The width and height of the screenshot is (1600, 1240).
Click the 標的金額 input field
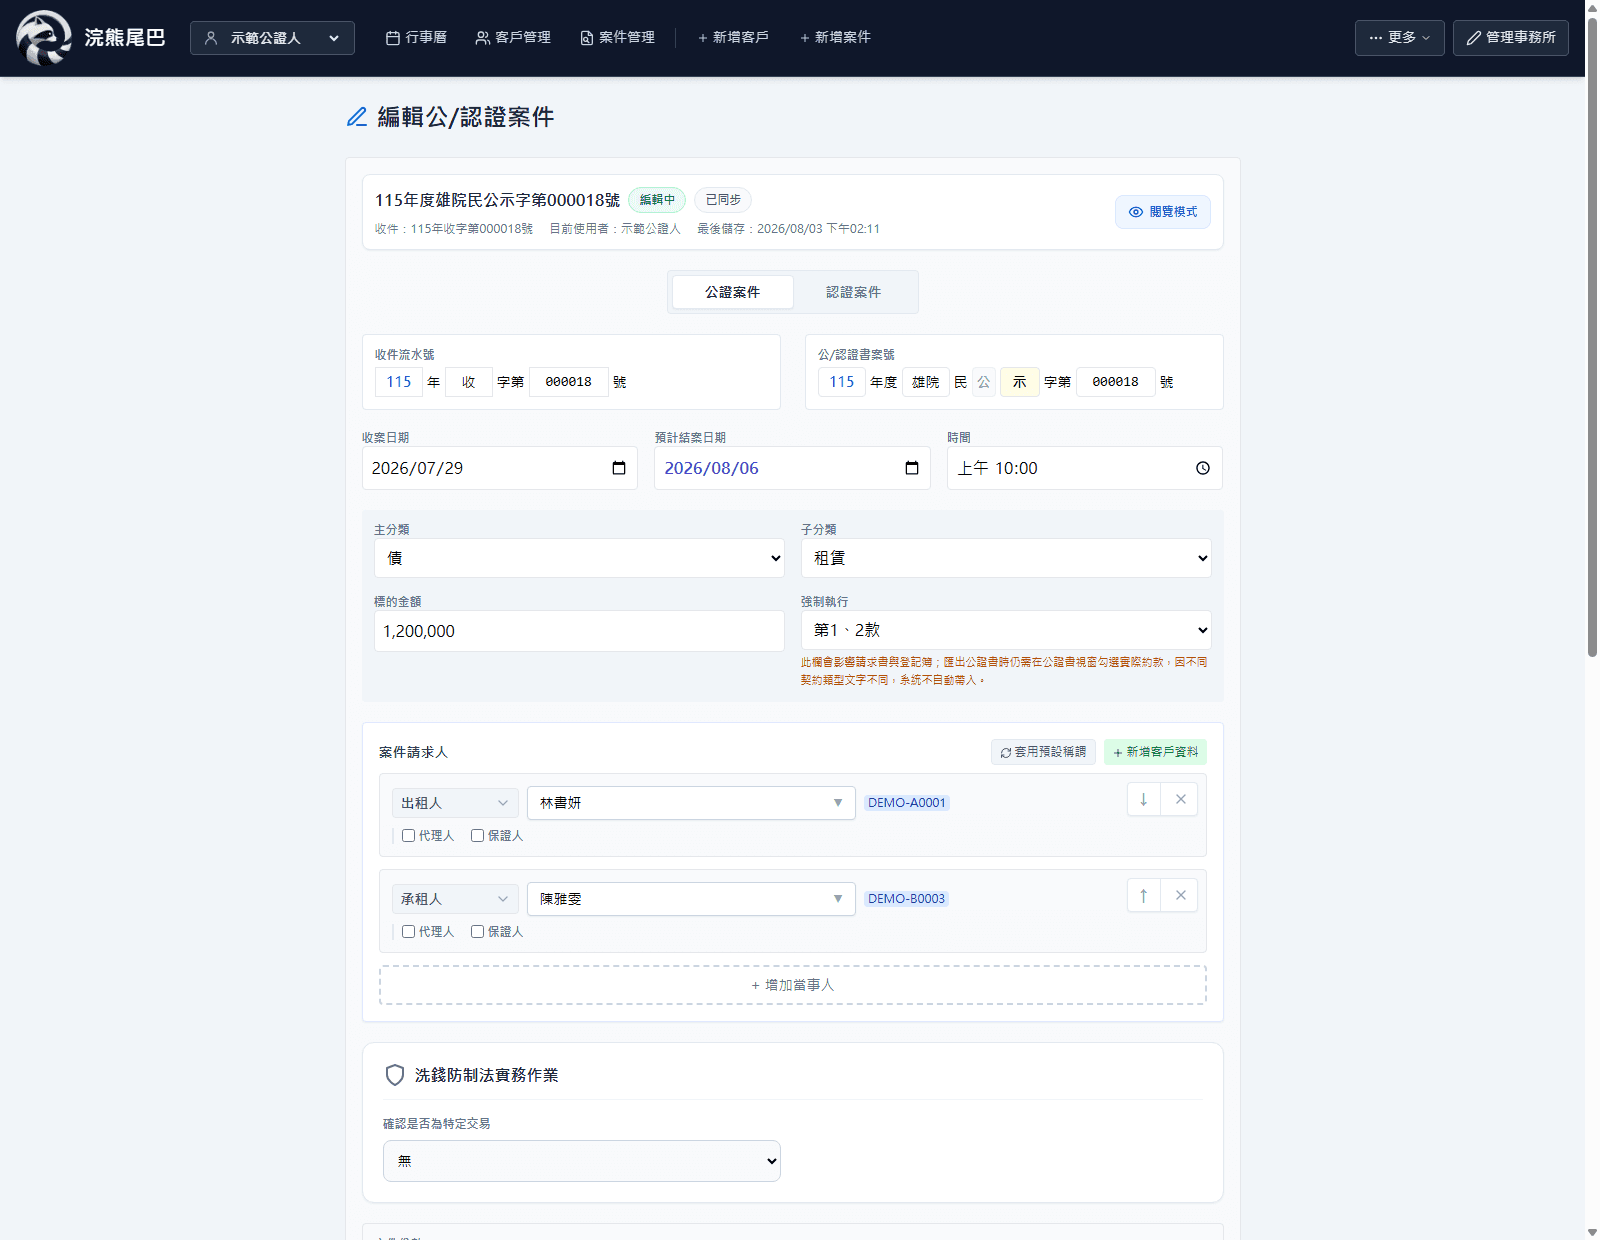(579, 631)
